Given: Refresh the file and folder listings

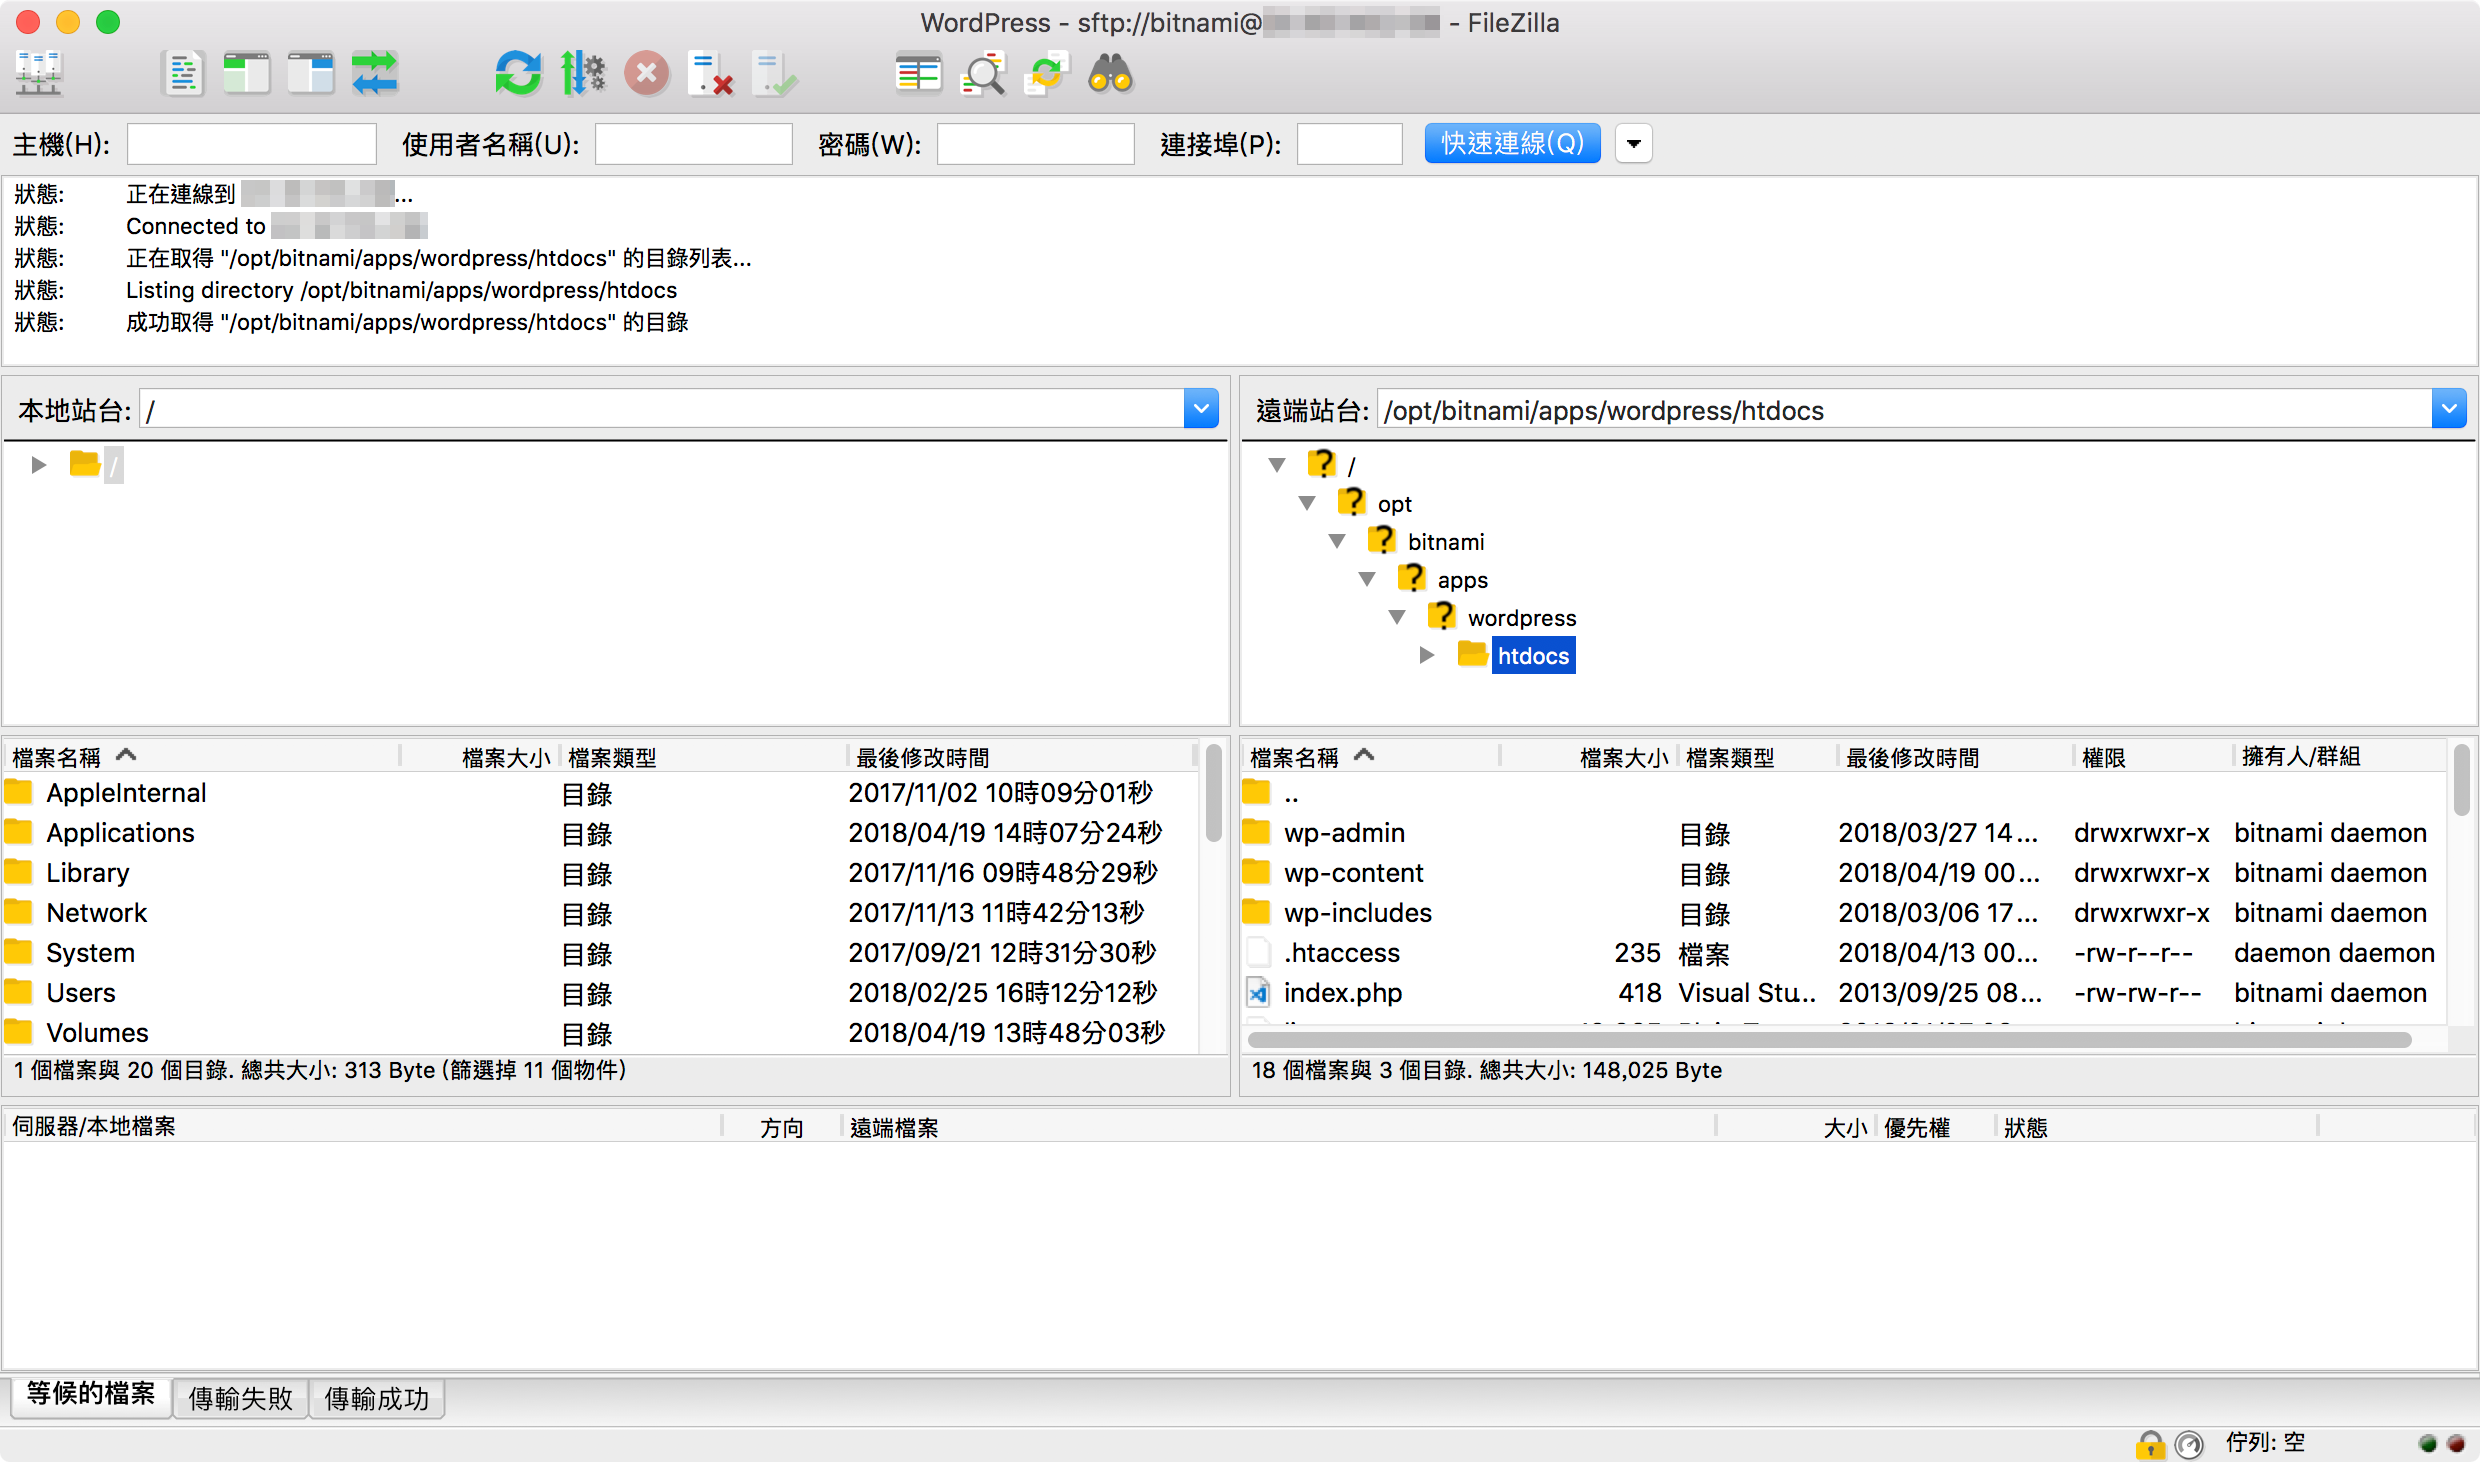Looking at the screenshot, I should pyautogui.click(x=518, y=73).
